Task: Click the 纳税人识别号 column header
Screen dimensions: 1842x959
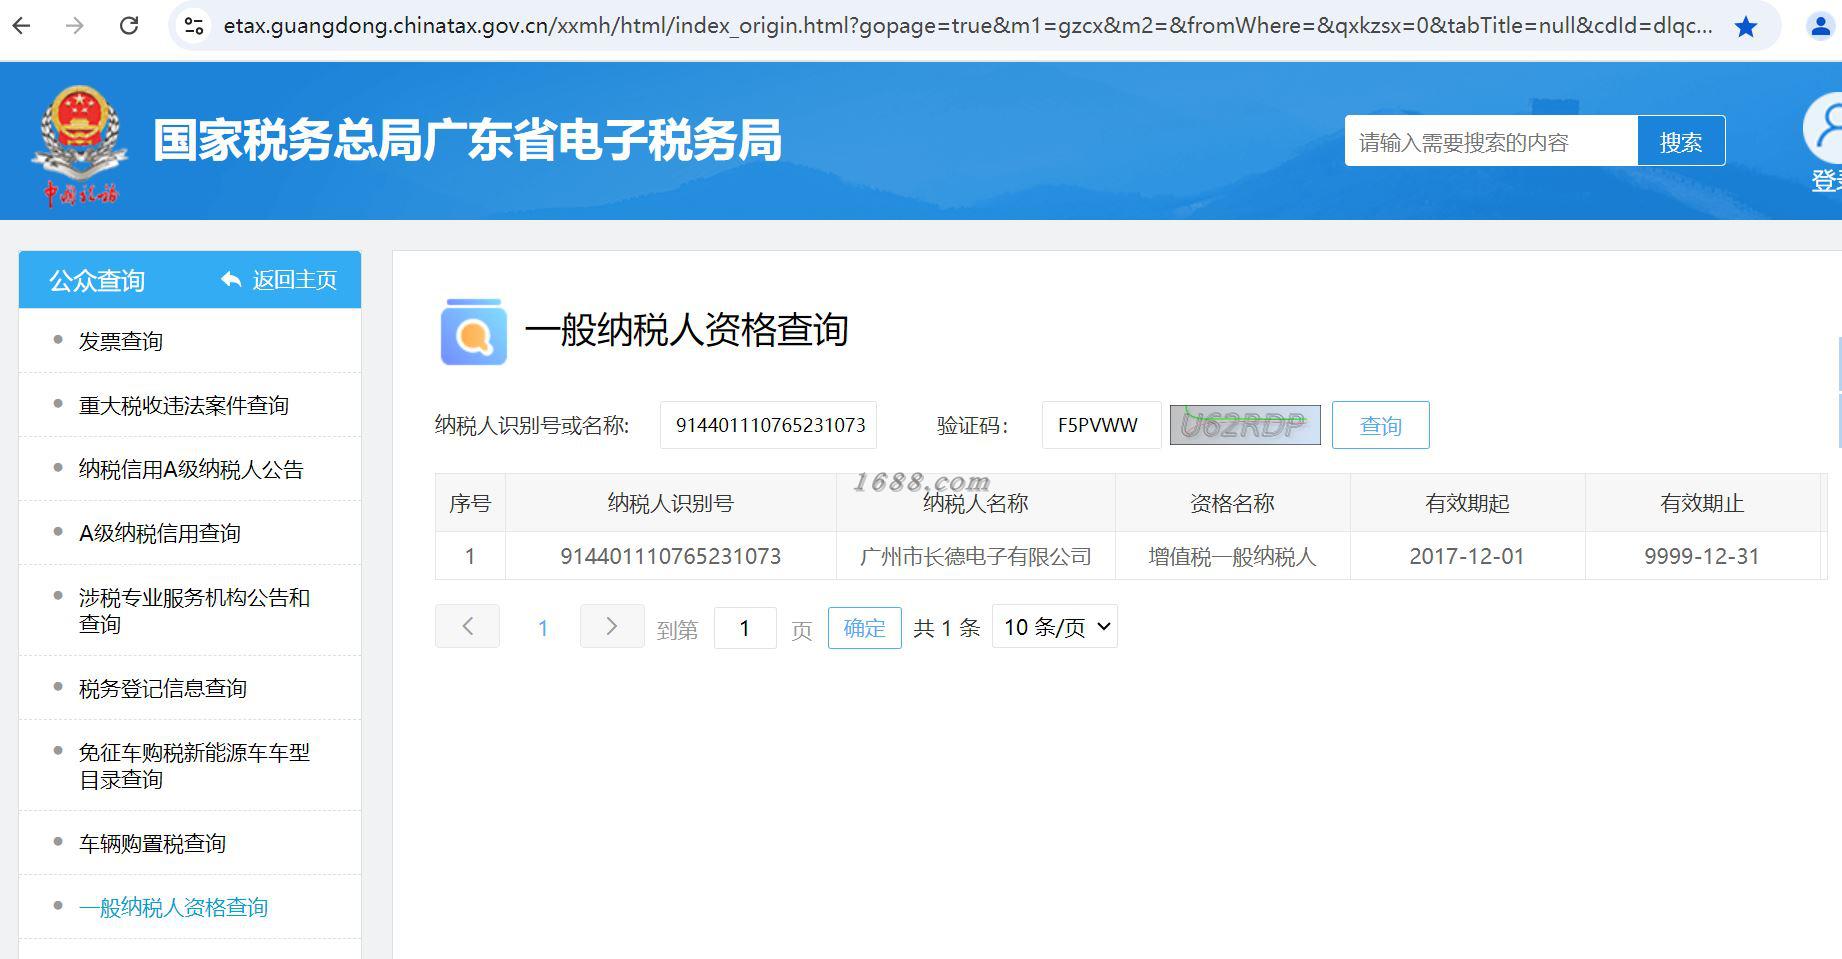Action: coord(671,503)
